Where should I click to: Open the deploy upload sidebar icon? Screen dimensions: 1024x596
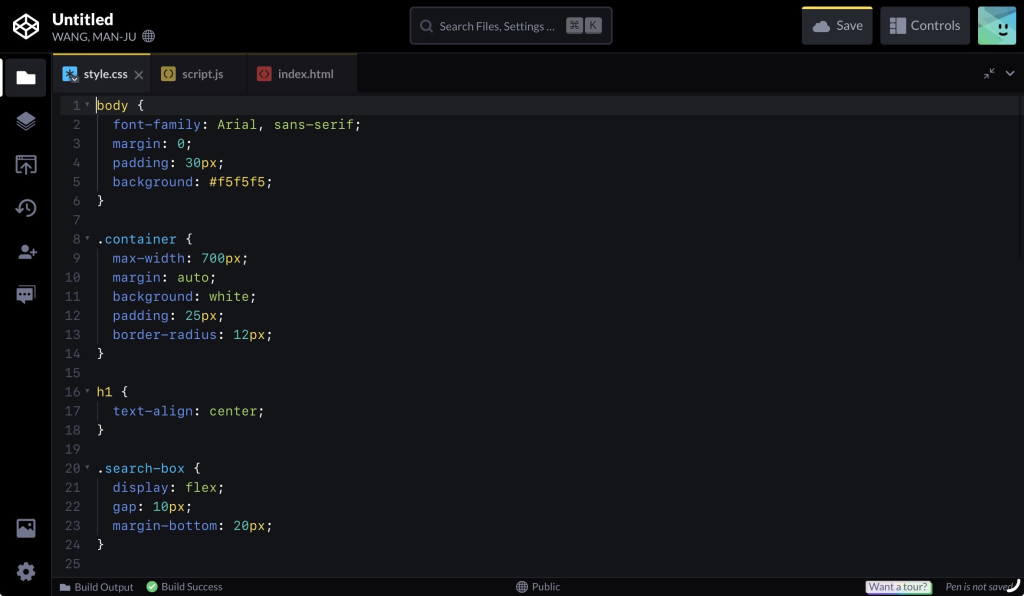[x=26, y=165]
